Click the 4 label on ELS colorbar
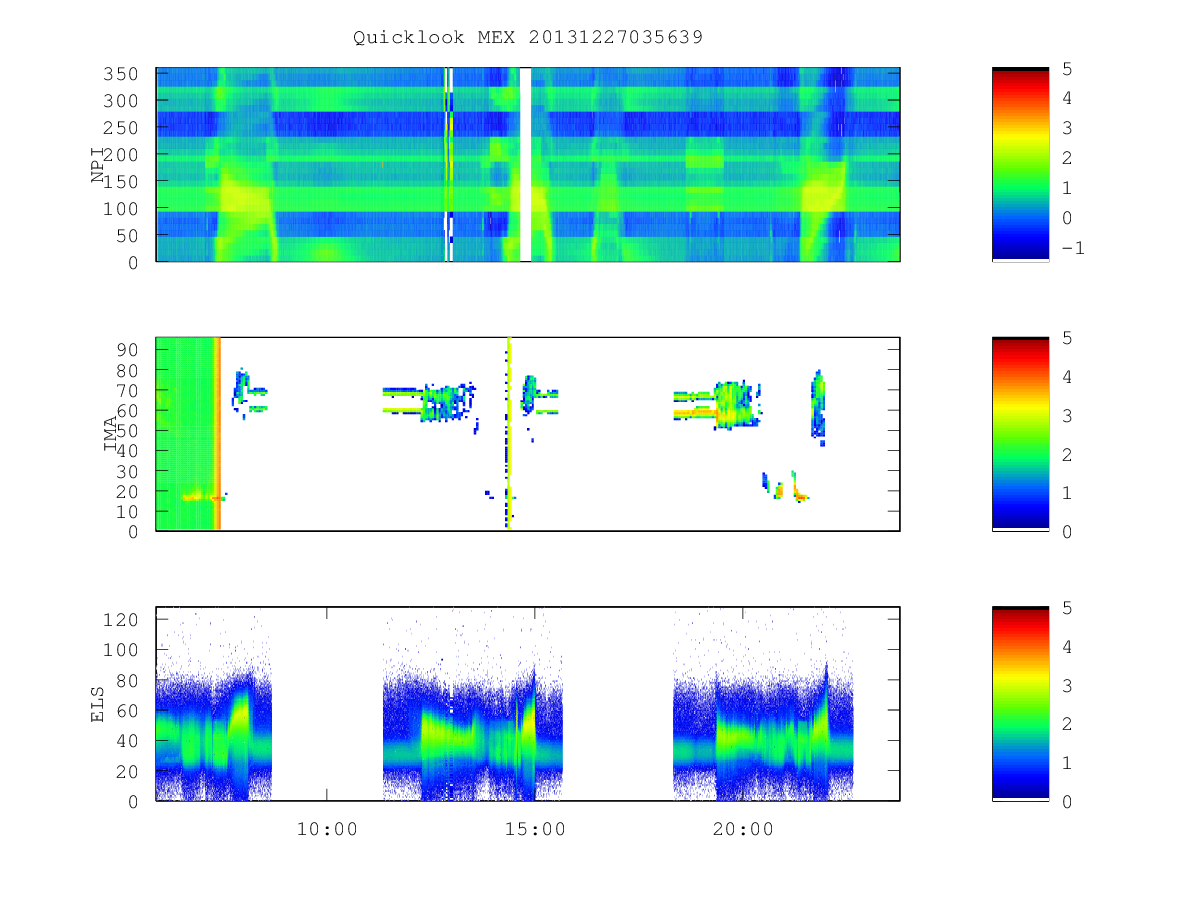1200x900 pixels. (x=1066, y=647)
